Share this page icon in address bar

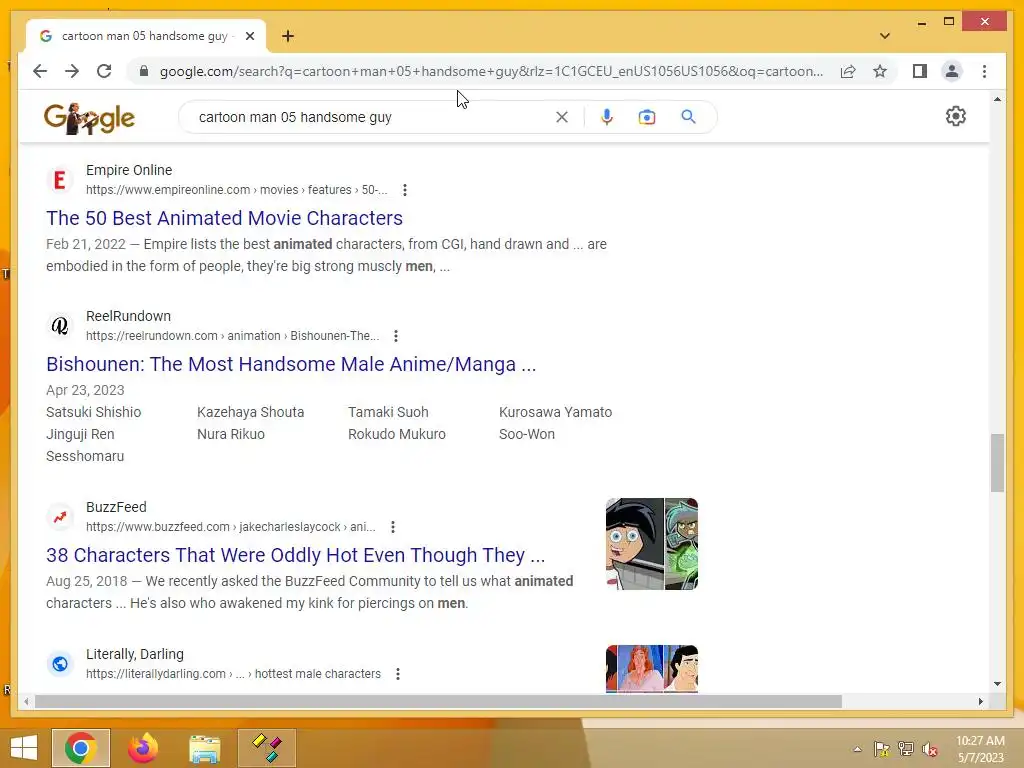coord(848,71)
